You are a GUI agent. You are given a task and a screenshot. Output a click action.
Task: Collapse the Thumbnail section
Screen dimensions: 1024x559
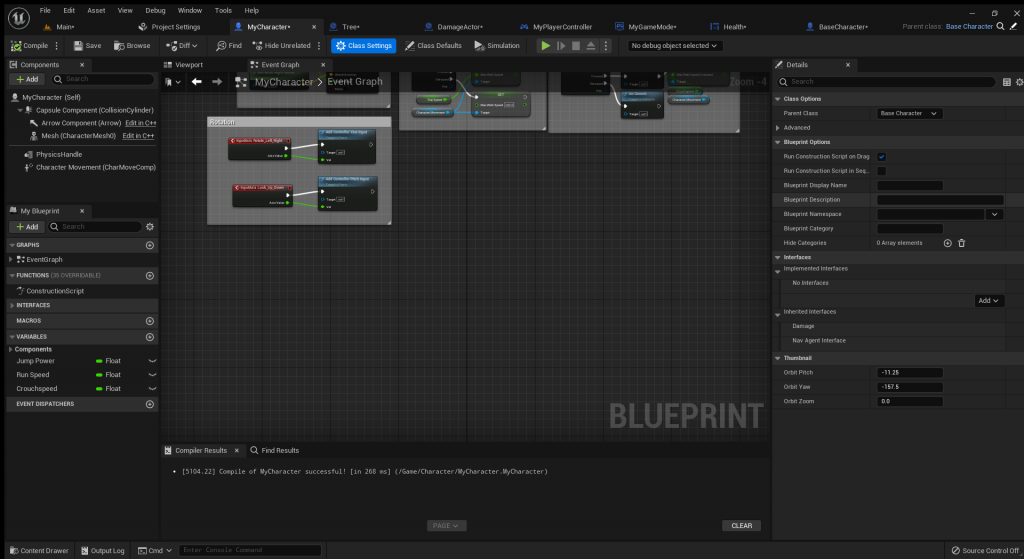[778, 359]
